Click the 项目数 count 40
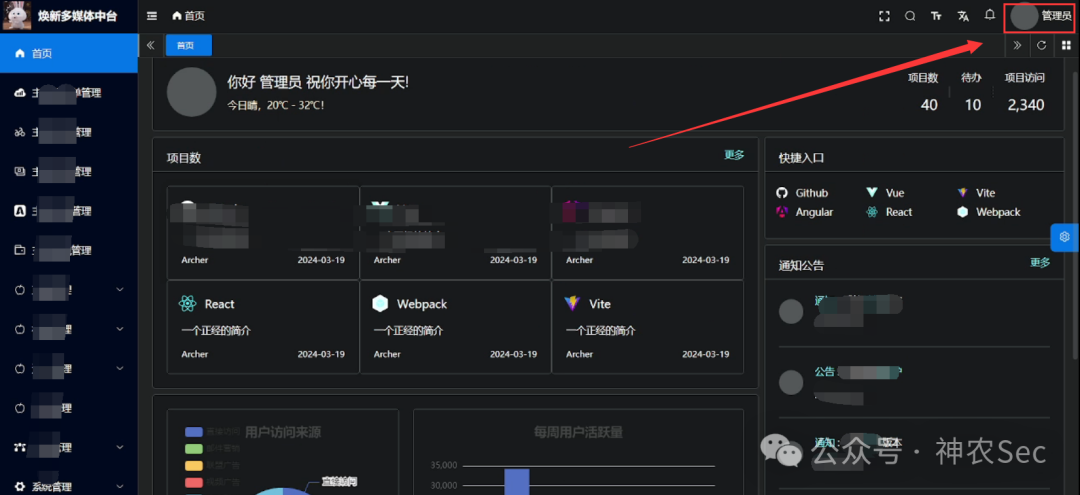The image size is (1080, 495). point(929,105)
